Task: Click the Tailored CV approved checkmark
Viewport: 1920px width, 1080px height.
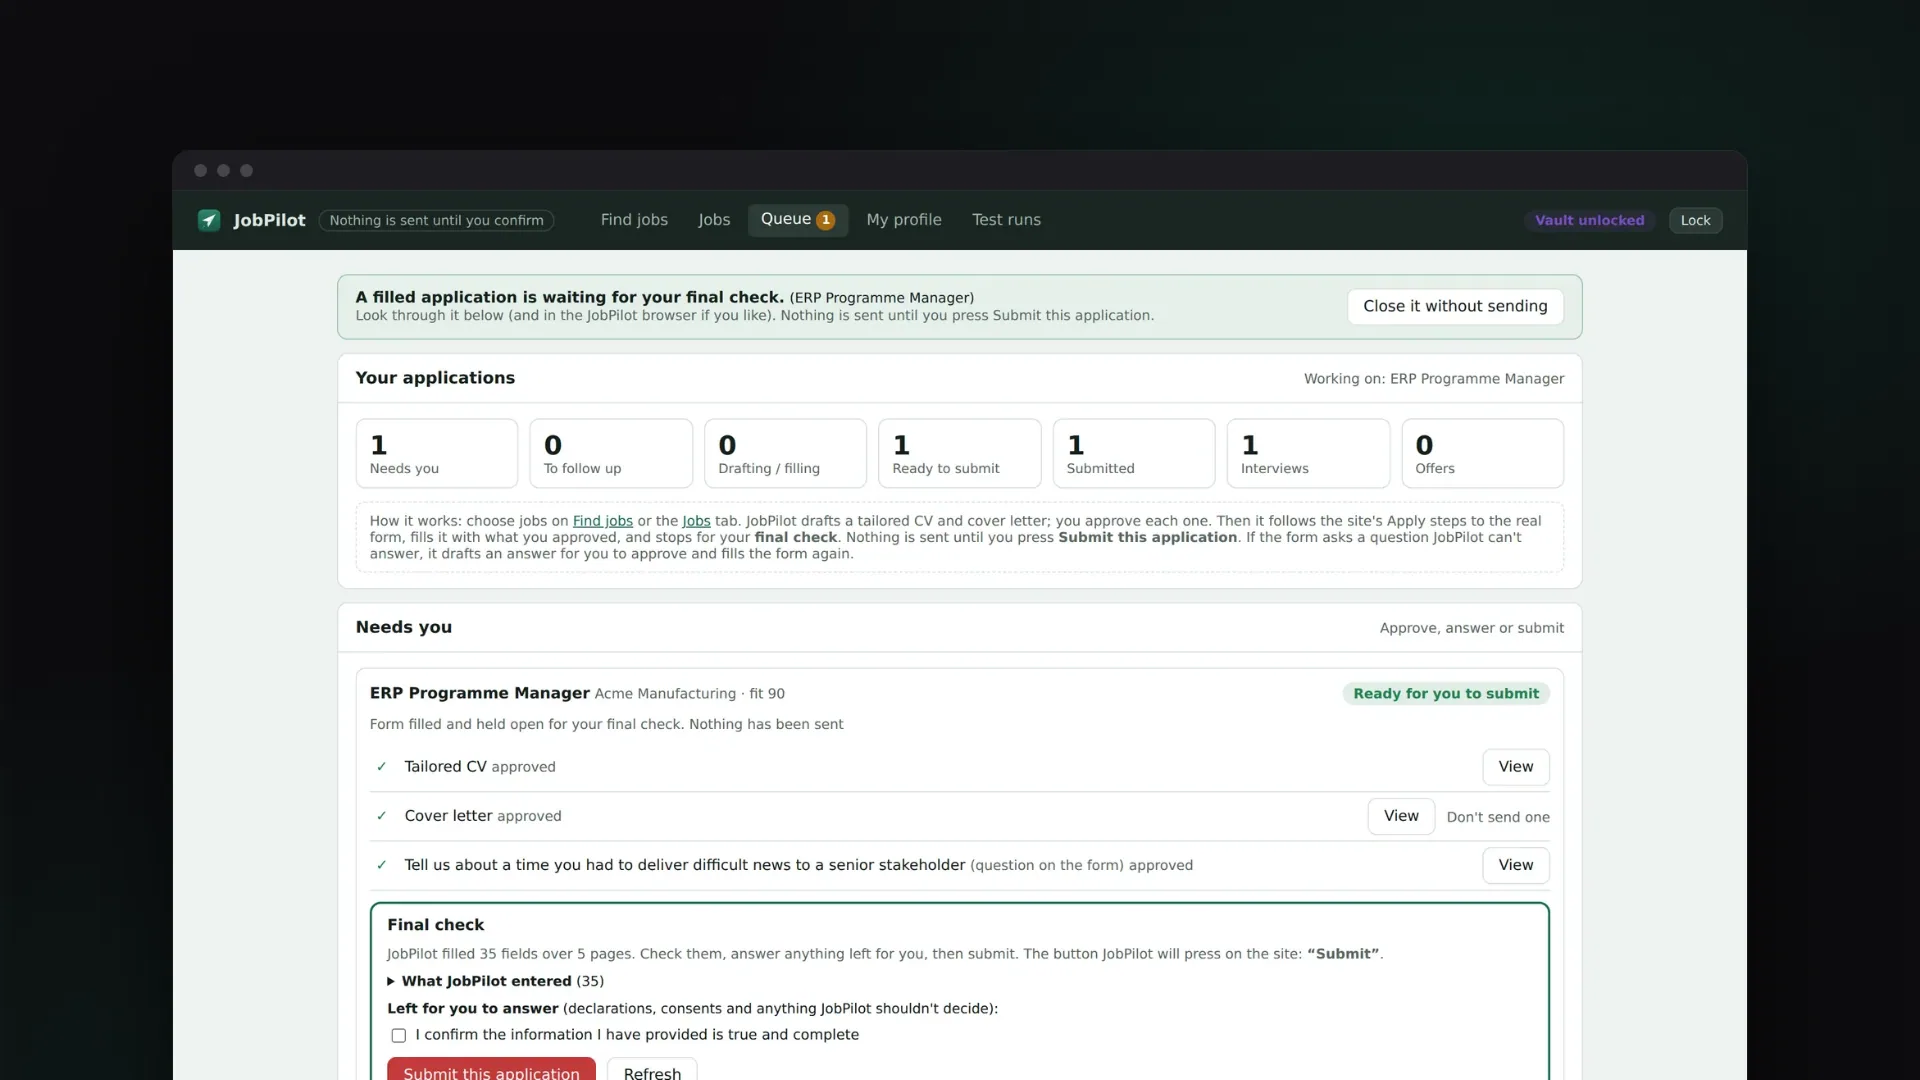Action: coord(381,767)
